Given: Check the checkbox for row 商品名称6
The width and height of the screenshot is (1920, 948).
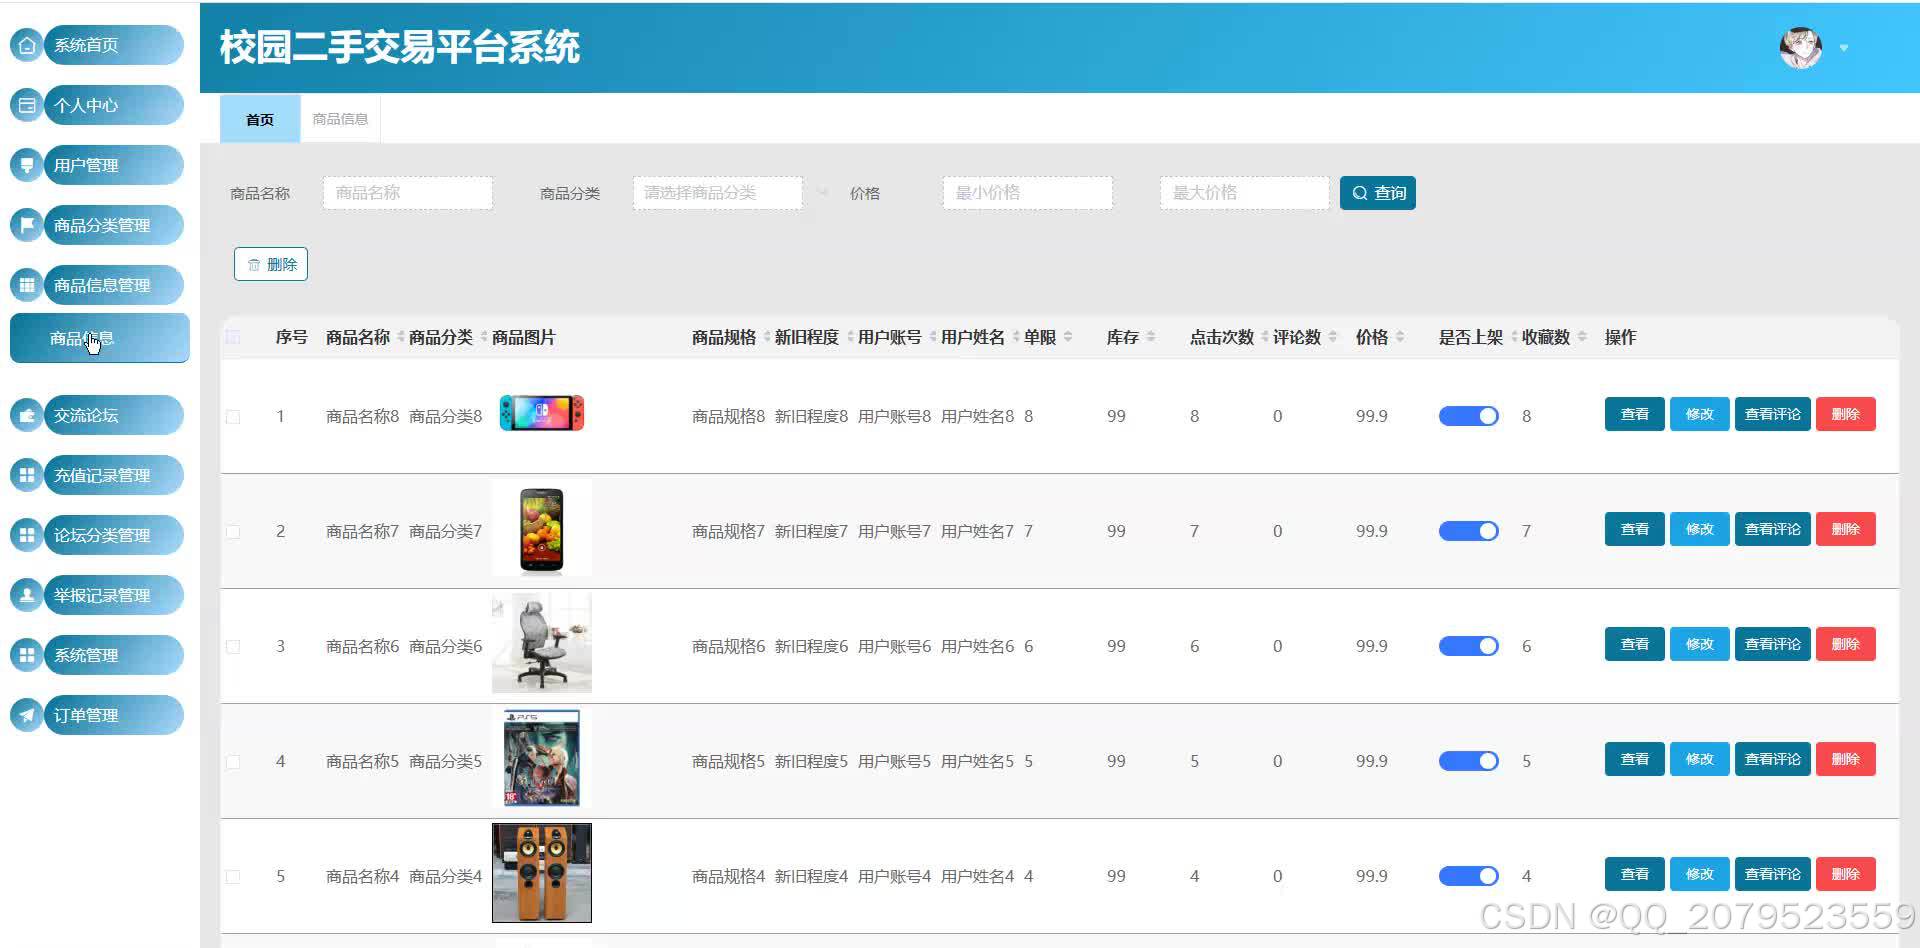Looking at the screenshot, I should coord(233,646).
